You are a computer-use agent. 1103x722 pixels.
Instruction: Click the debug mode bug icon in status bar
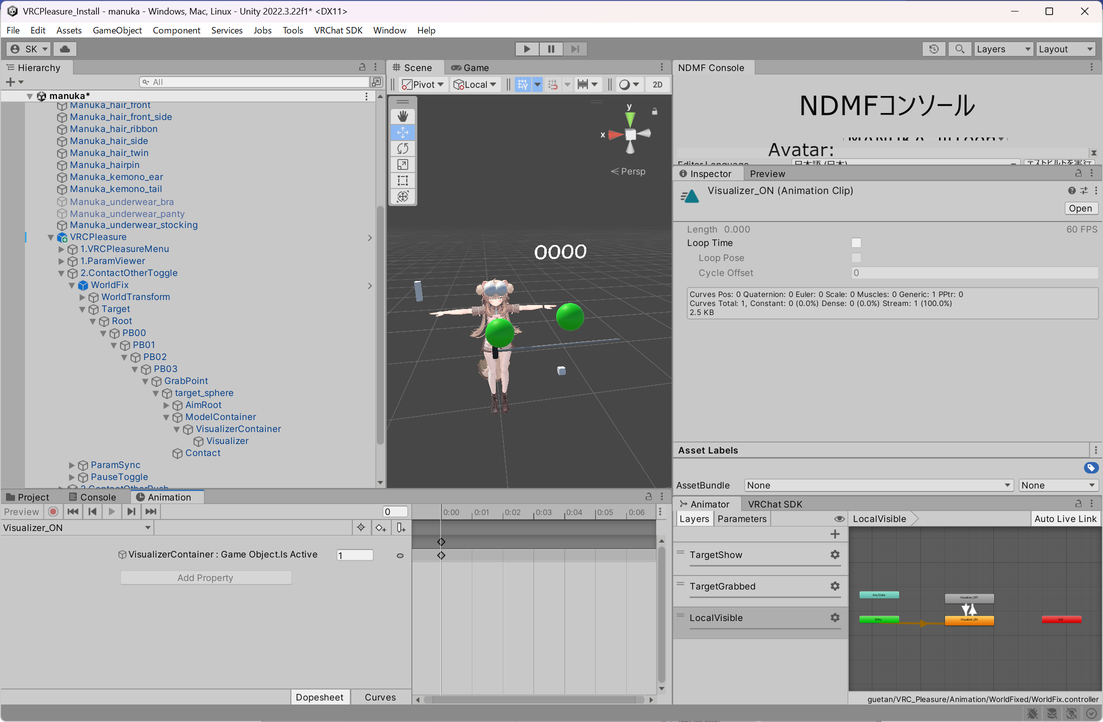click(x=1032, y=714)
